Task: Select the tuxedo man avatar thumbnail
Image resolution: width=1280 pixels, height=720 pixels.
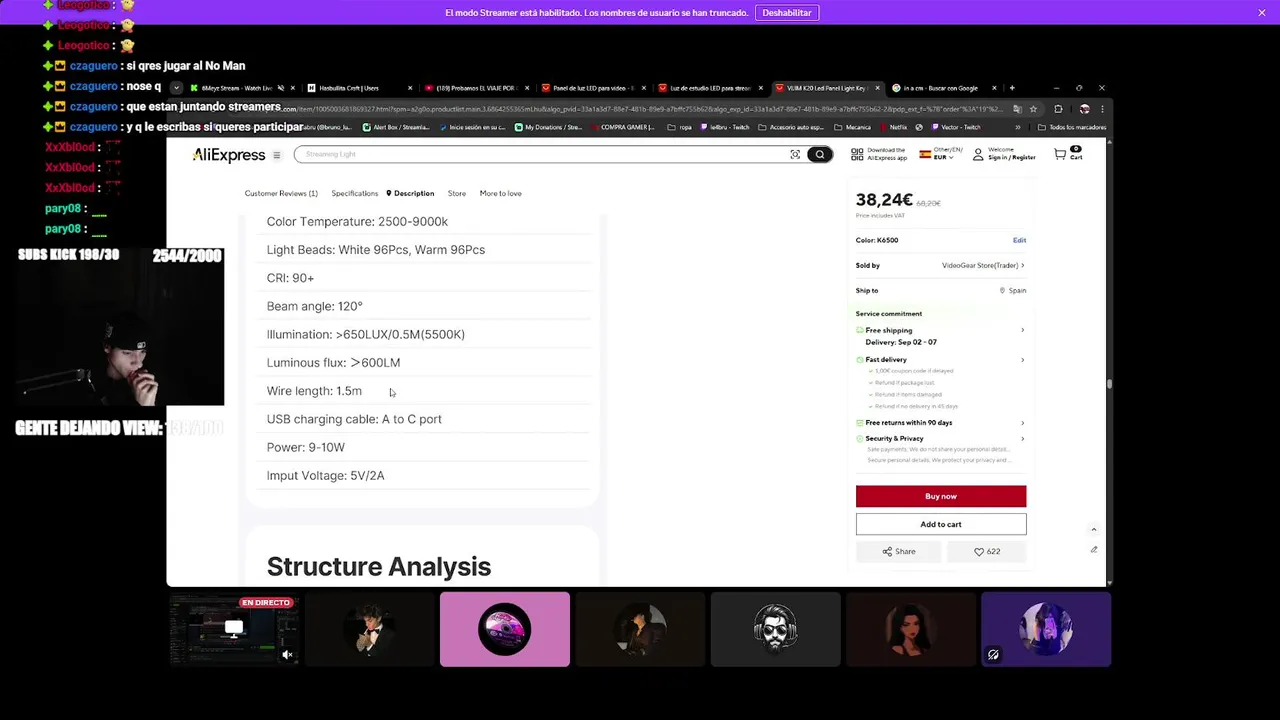Action: [x=369, y=629]
